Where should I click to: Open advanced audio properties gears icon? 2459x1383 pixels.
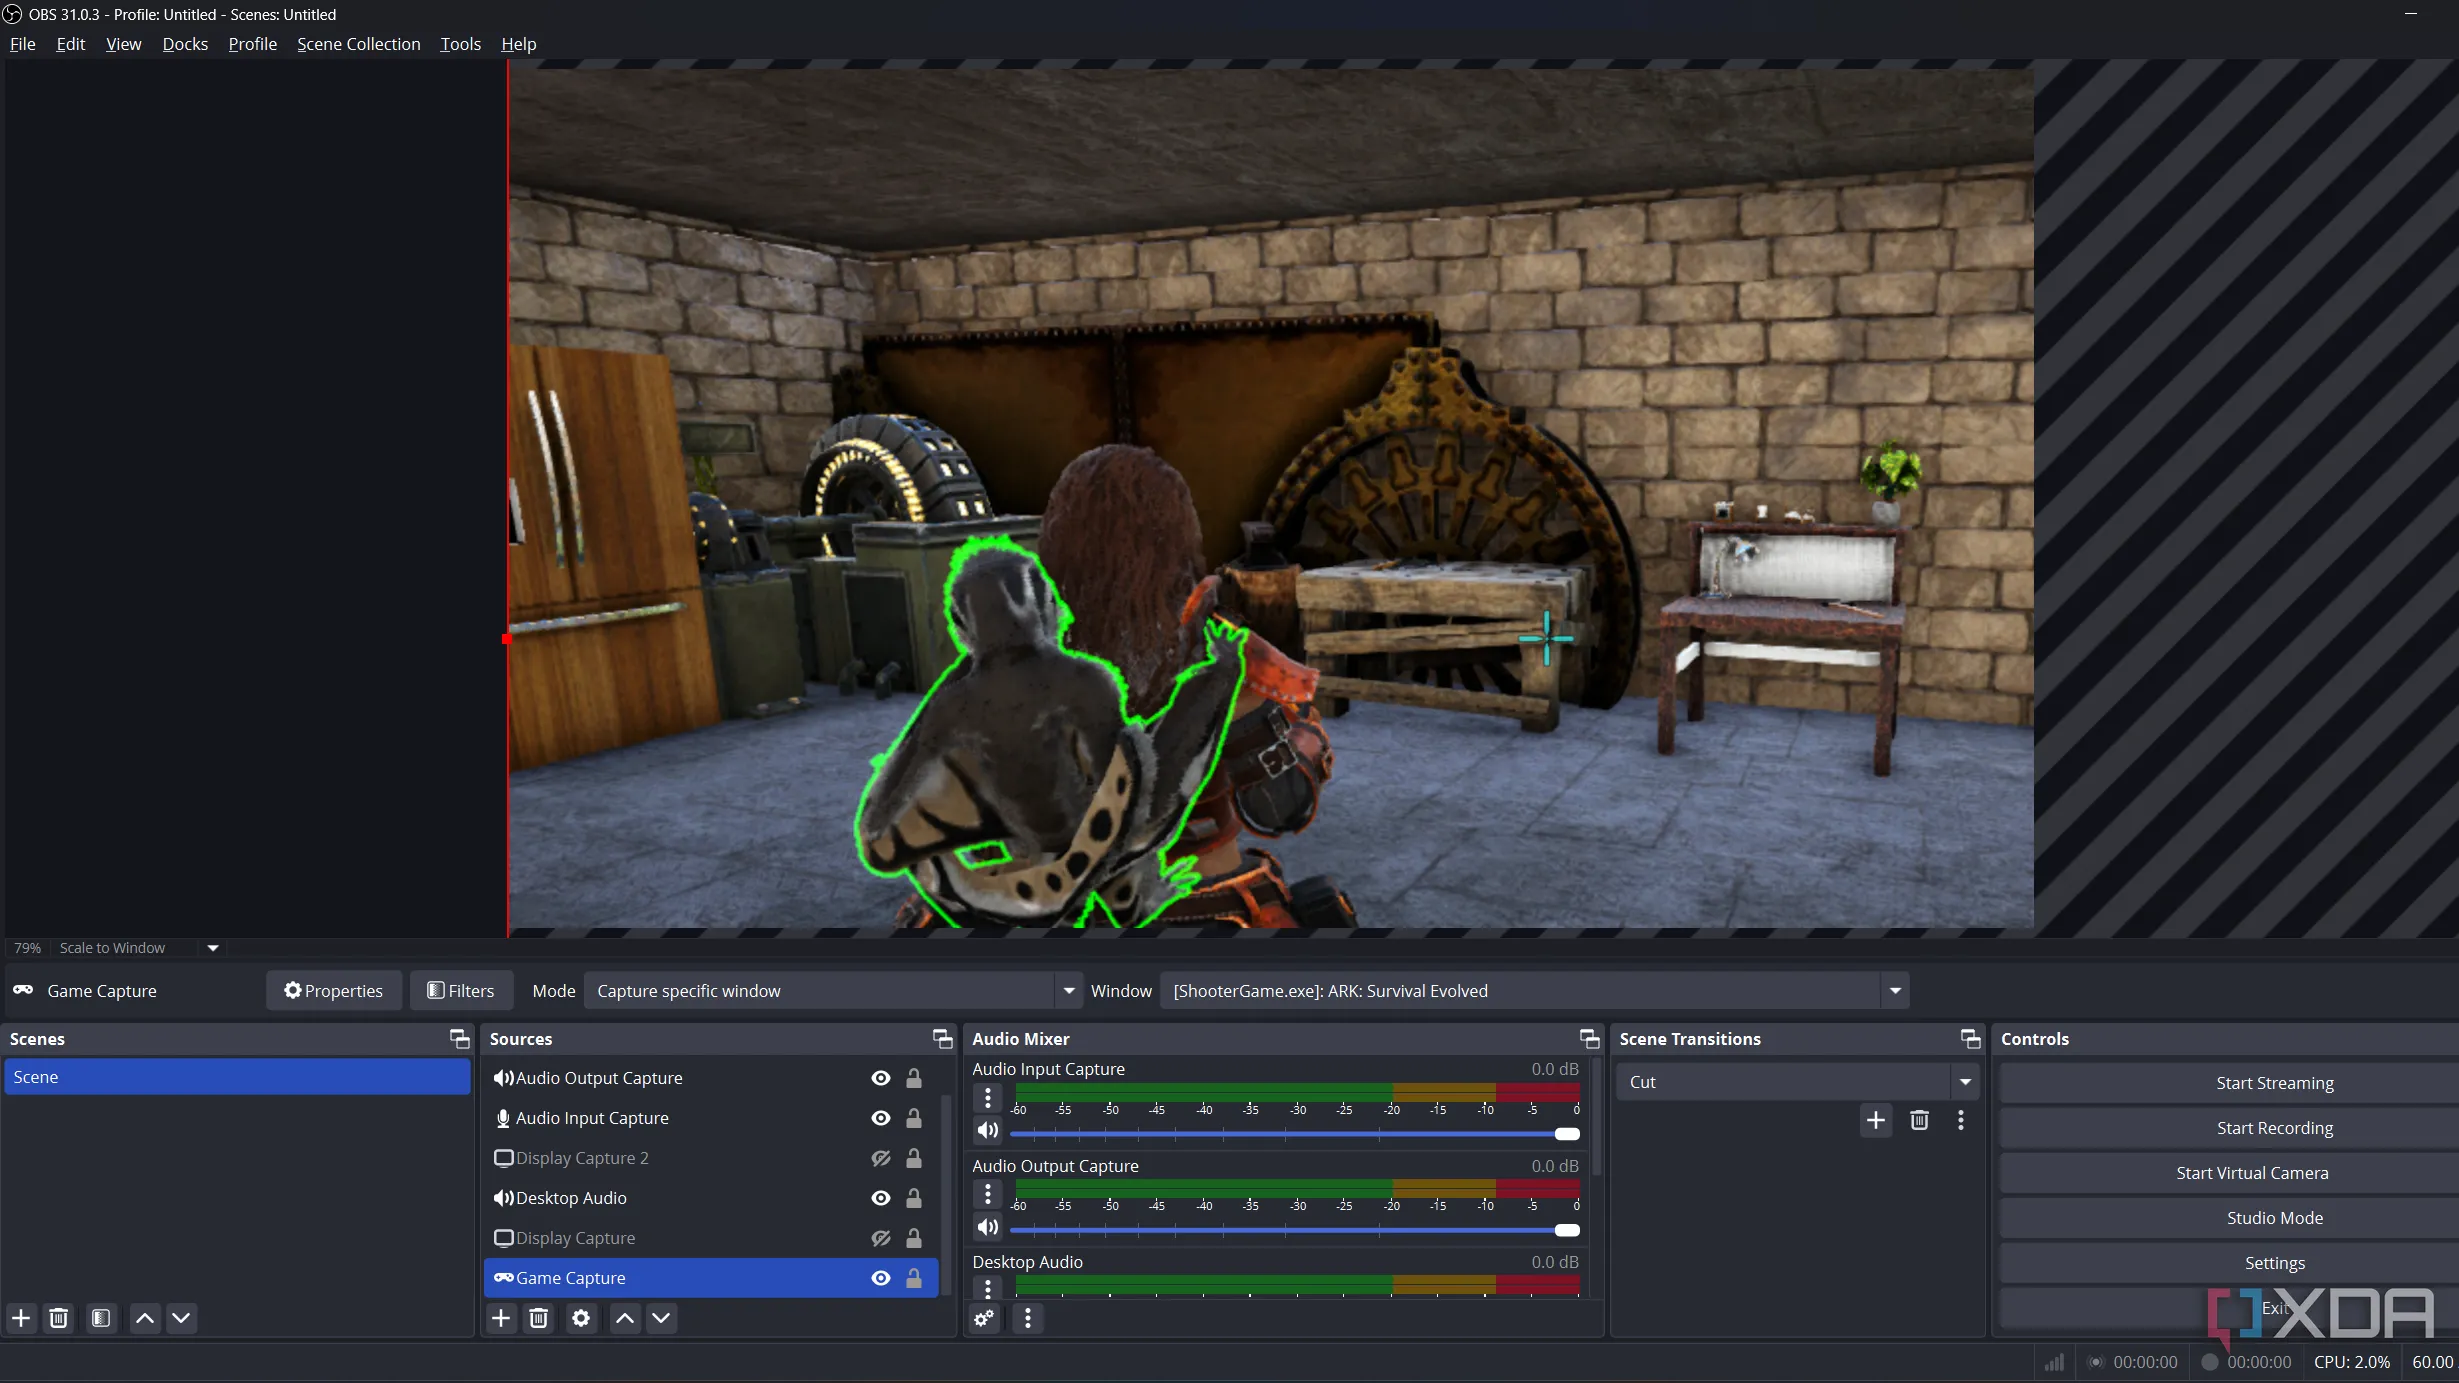[x=985, y=1318]
